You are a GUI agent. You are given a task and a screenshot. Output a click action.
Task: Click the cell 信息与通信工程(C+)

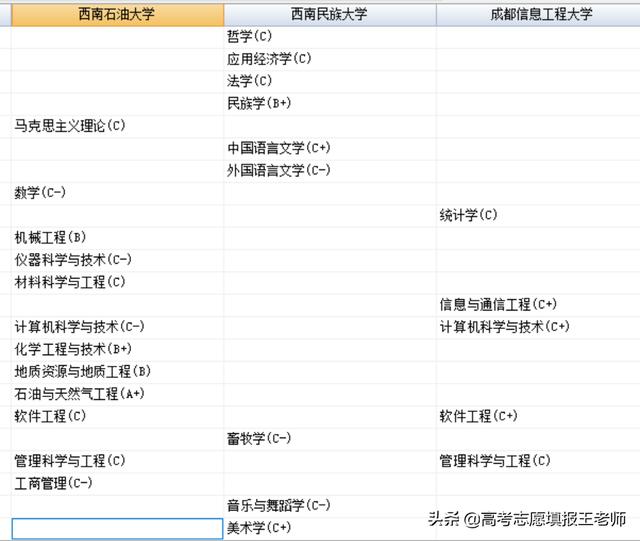pos(538,305)
